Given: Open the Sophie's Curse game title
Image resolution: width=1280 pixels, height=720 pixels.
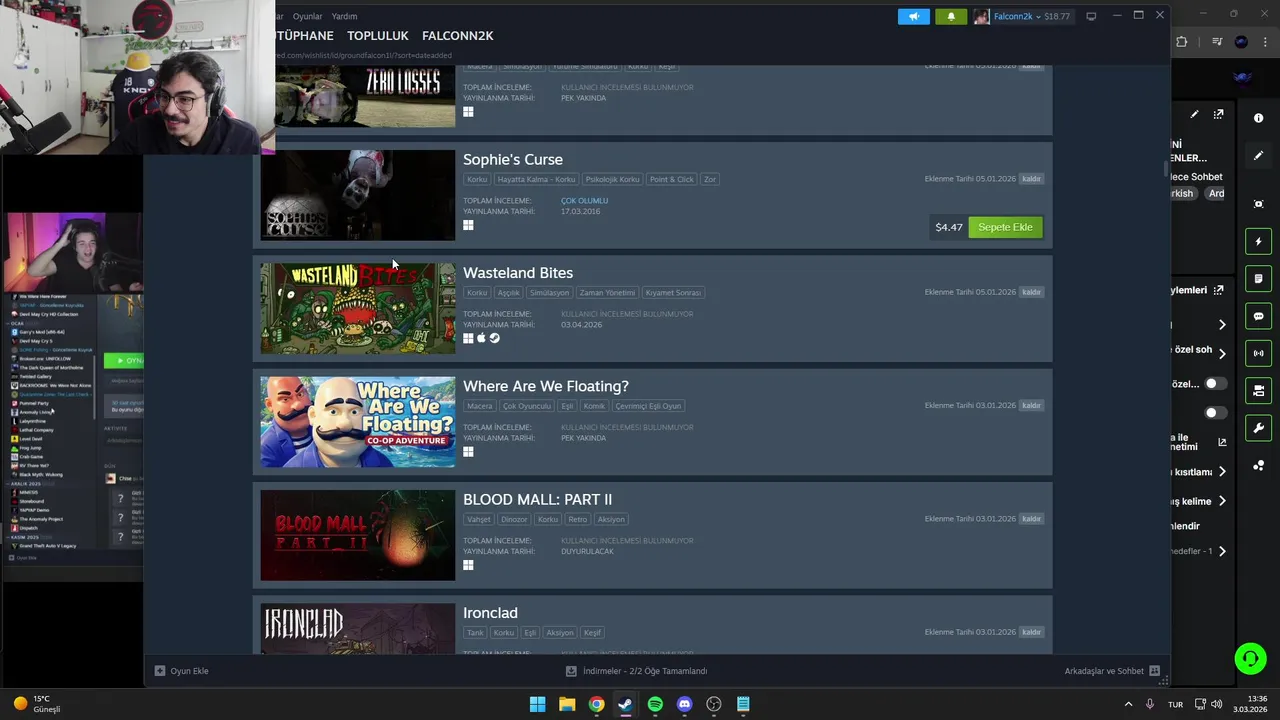Looking at the screenshot, I should [513, 159].
